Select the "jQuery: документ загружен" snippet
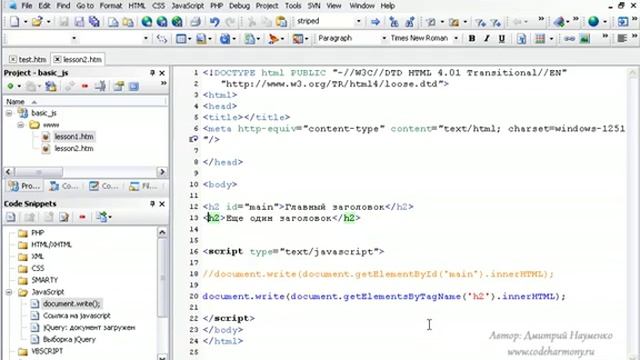The height and width of the screenshot is (360, 640). pyautogui.click(x=89, y=327)
